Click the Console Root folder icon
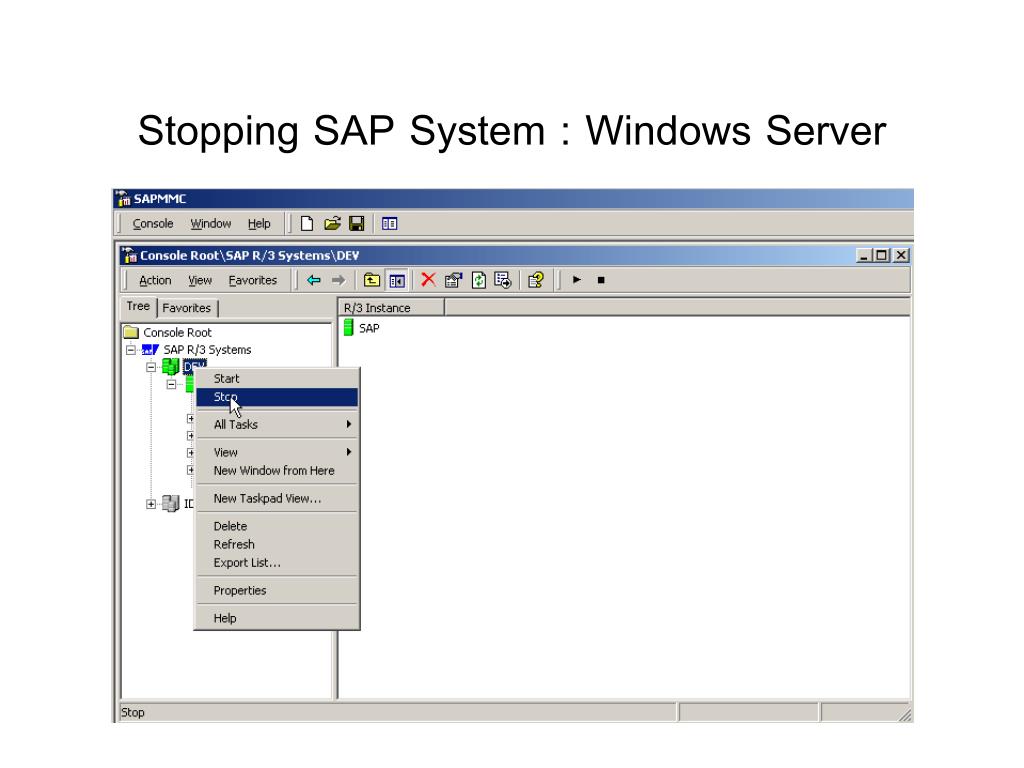This screenshot has height=768, width=1024. [131, 332]
